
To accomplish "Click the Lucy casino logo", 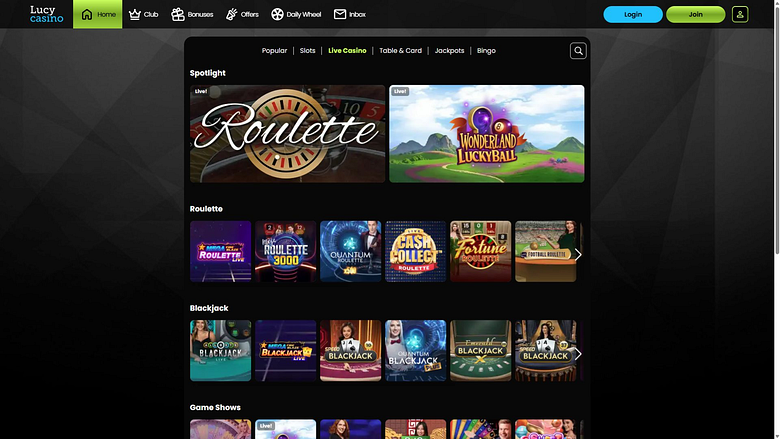I will (x=46, y=14).
